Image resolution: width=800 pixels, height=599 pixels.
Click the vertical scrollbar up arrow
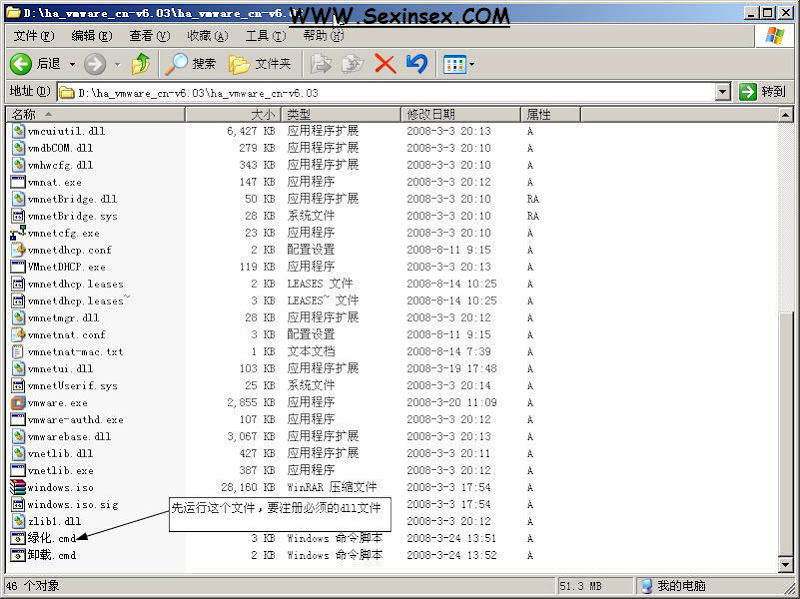pyautogui.click(x=786, y=115)
